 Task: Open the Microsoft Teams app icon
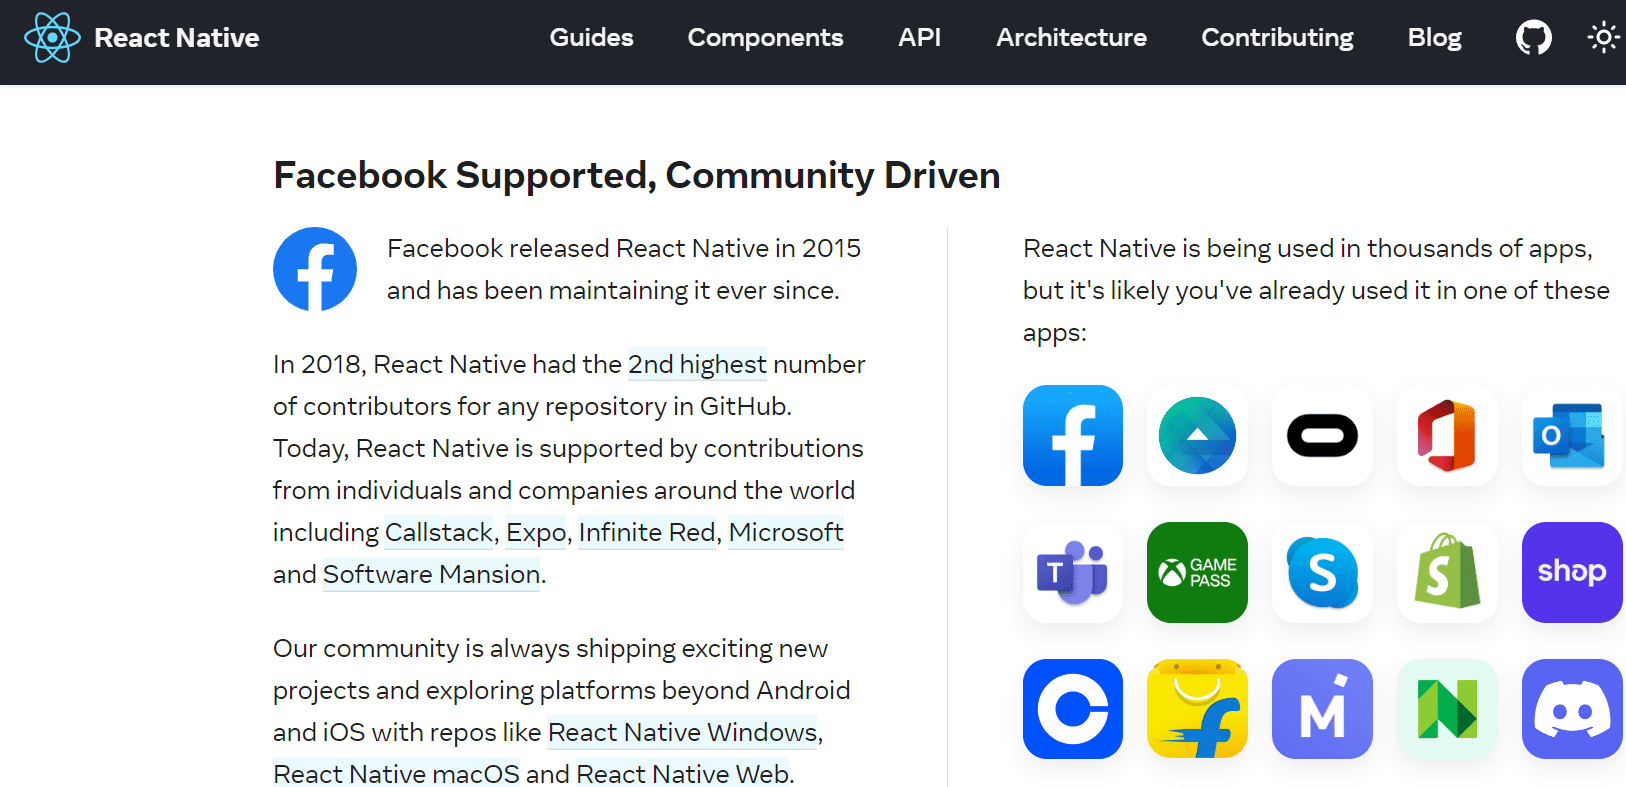click(x=1073, y=572)
